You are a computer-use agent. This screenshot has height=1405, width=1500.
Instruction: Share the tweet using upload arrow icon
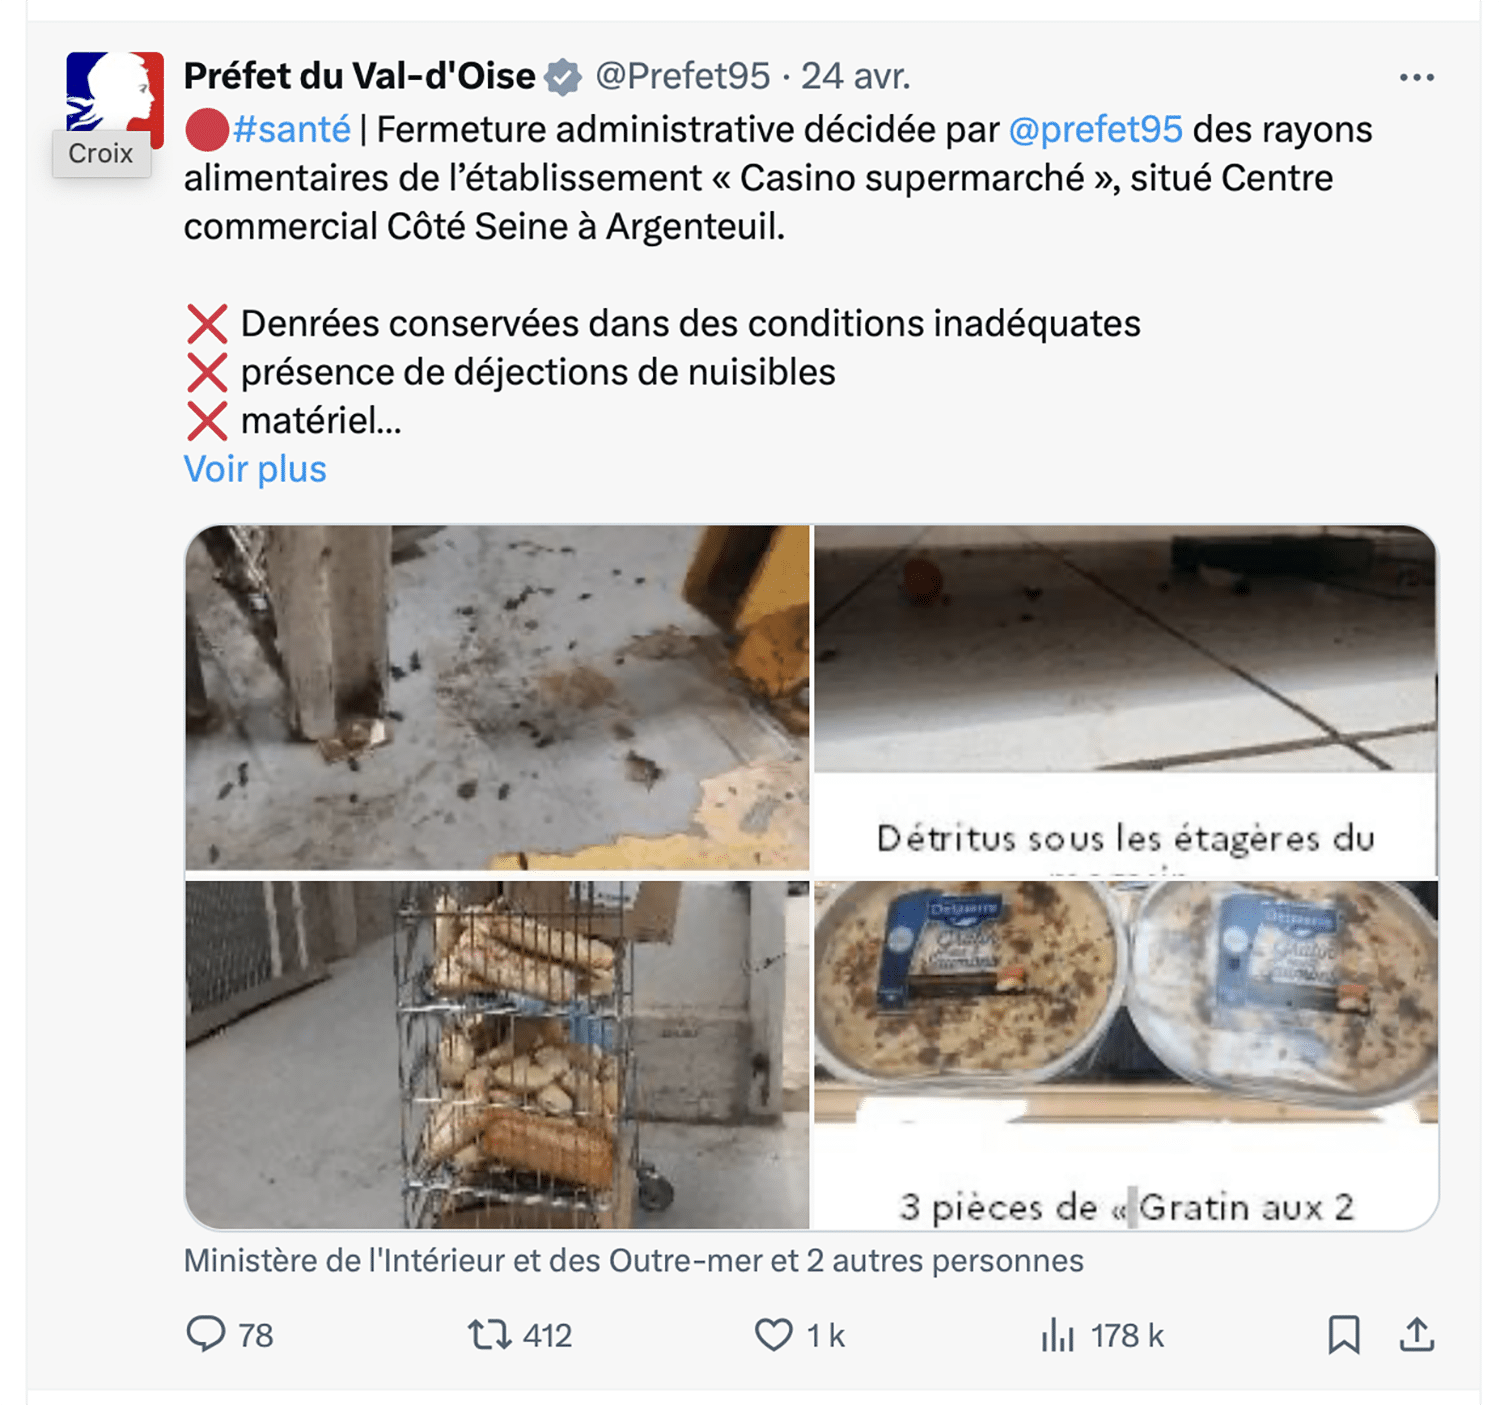point(1417,1335)
